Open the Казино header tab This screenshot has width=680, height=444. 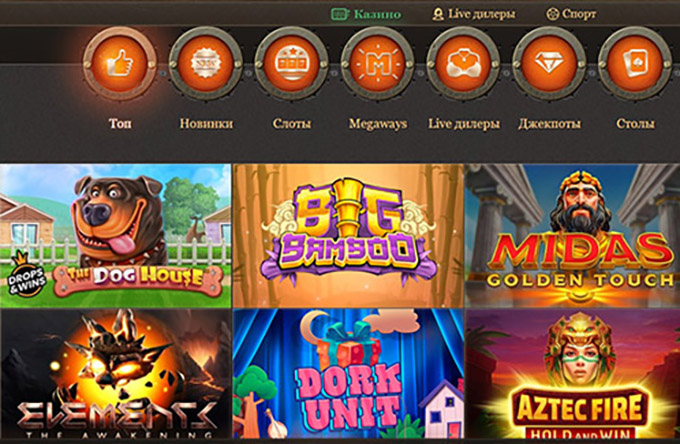[366, 14]
